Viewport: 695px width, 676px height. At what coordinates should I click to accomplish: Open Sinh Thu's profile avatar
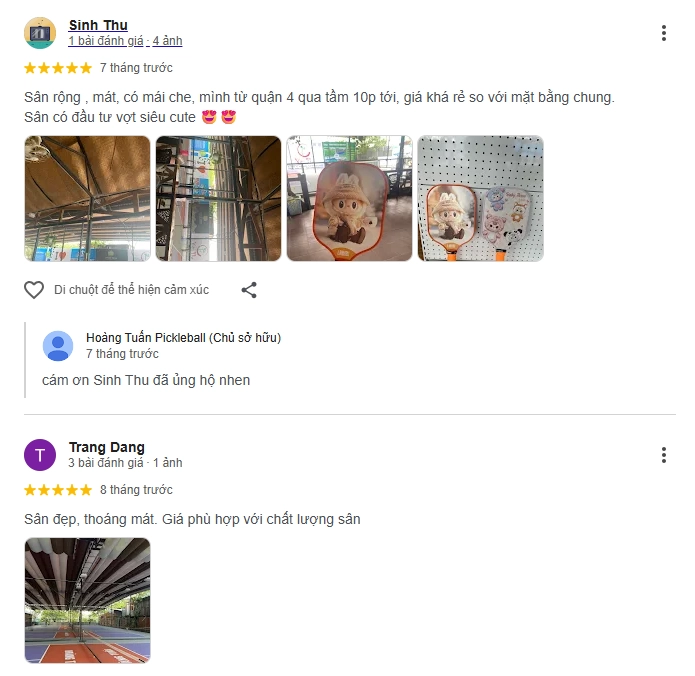[40, 33]
